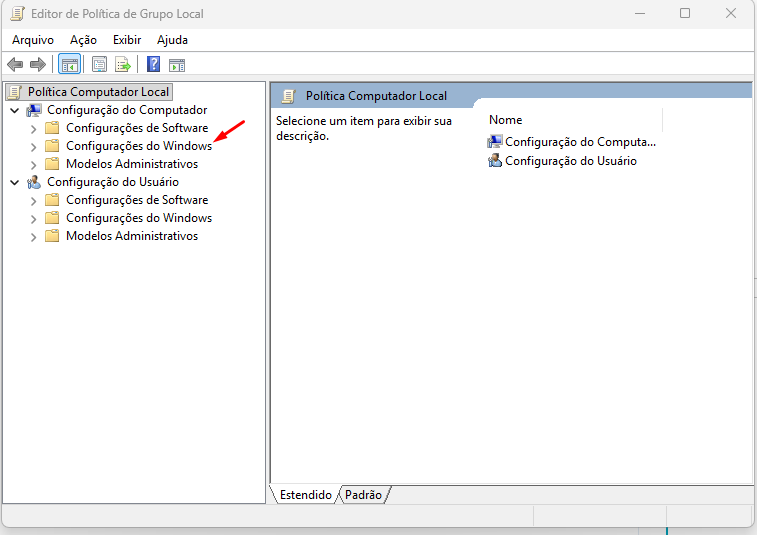Toggle the show/hide console tree icon
This screenshot has width=757, height=535.
[69, 65]
